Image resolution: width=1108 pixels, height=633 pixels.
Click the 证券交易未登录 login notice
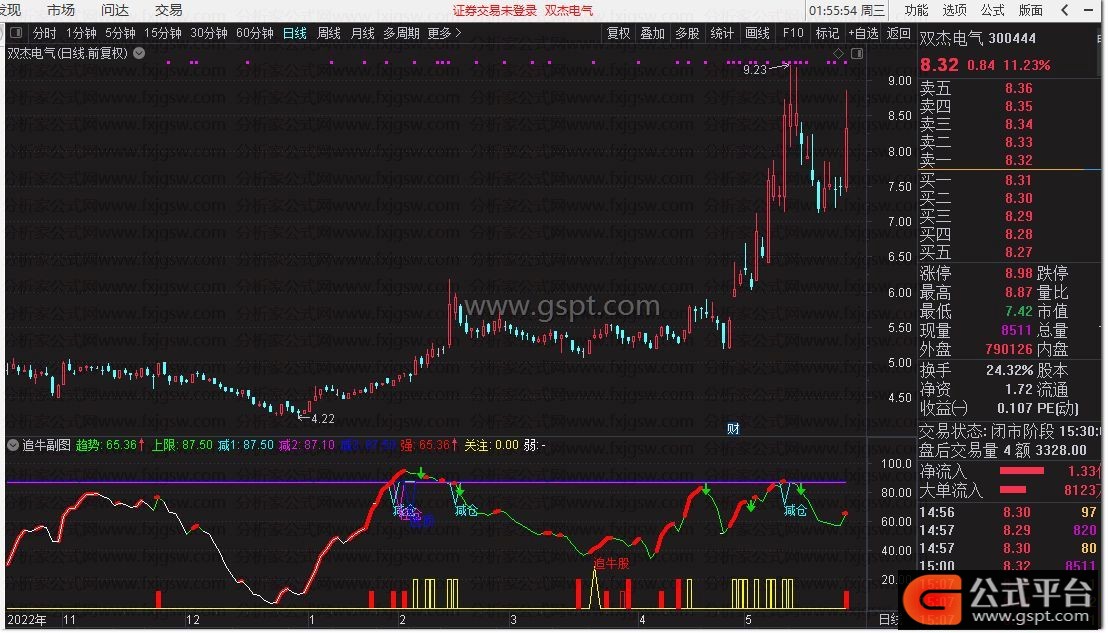[495, 11]
